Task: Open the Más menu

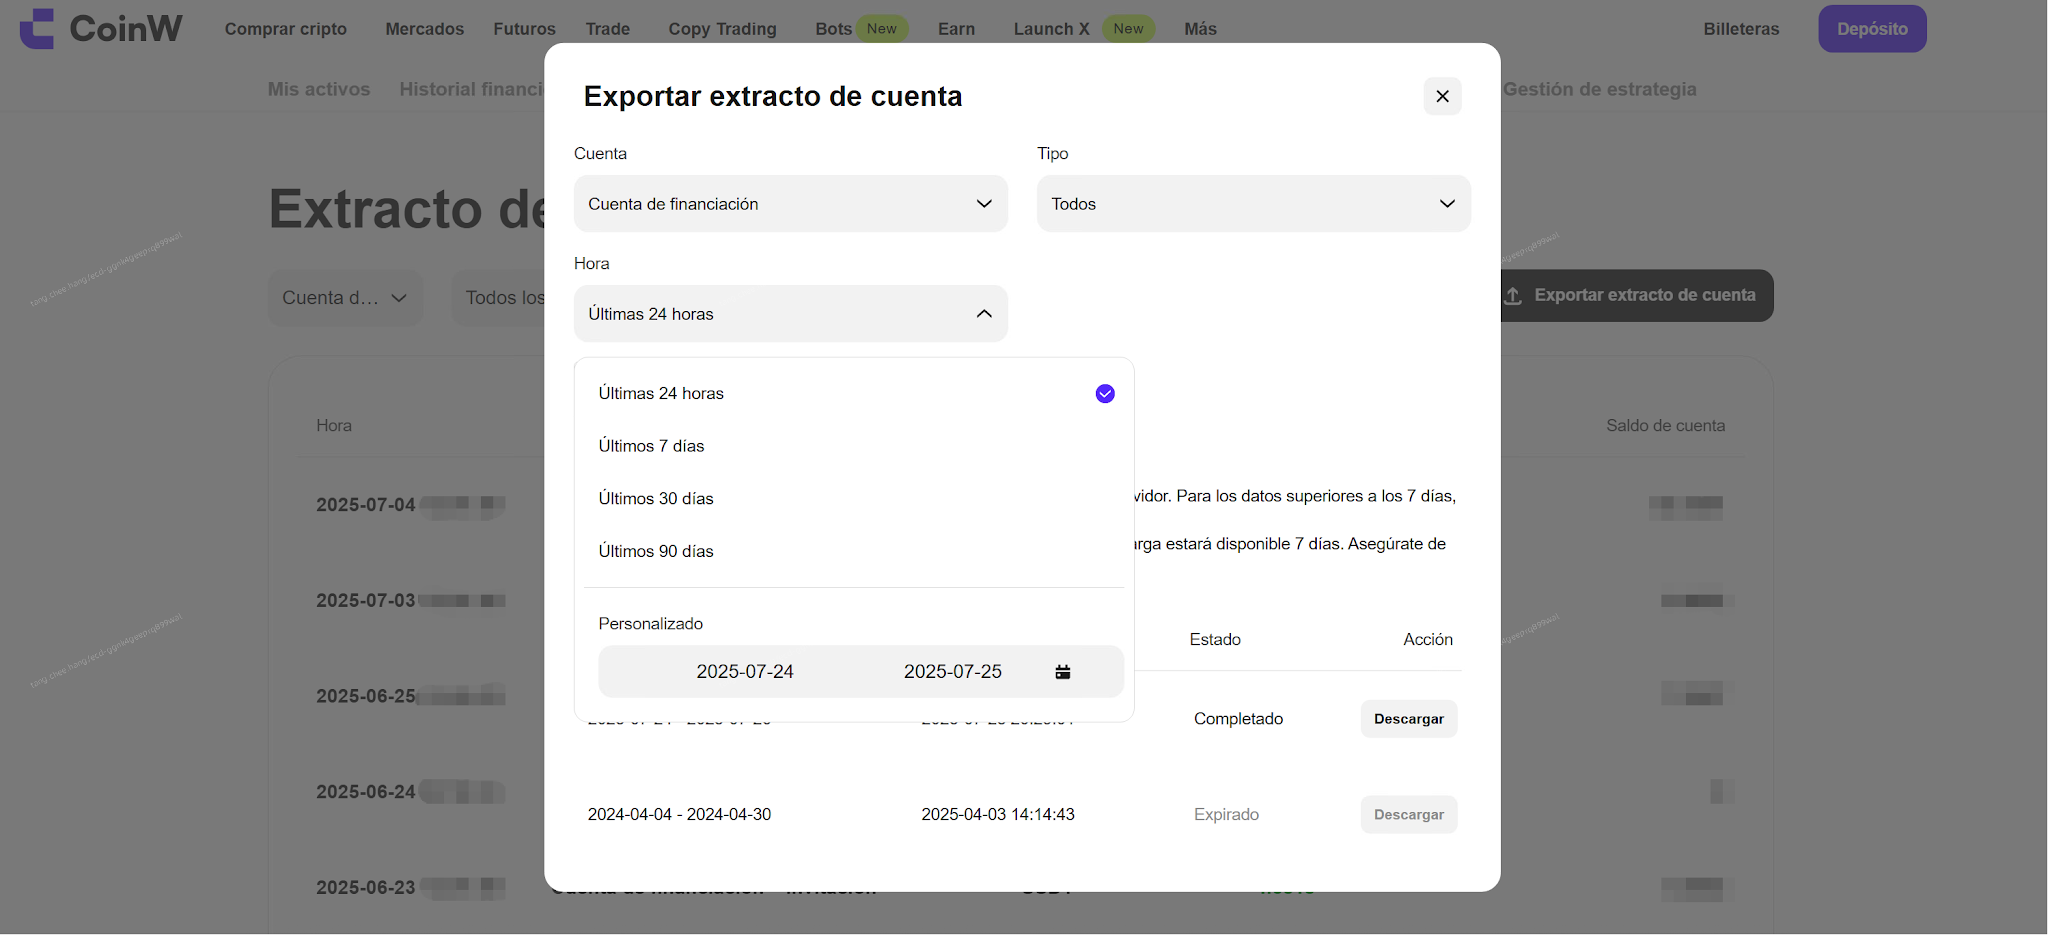Action: [x=1200, y=29]
